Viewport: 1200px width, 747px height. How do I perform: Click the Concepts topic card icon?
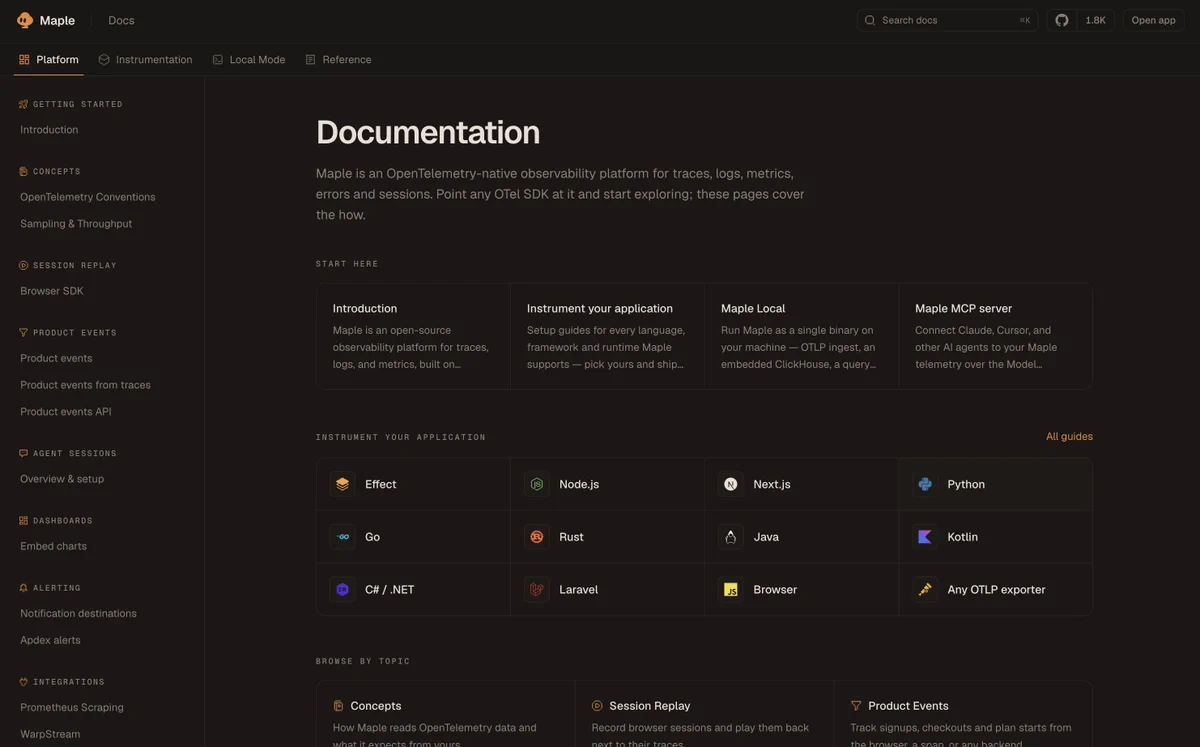(338, 706)
